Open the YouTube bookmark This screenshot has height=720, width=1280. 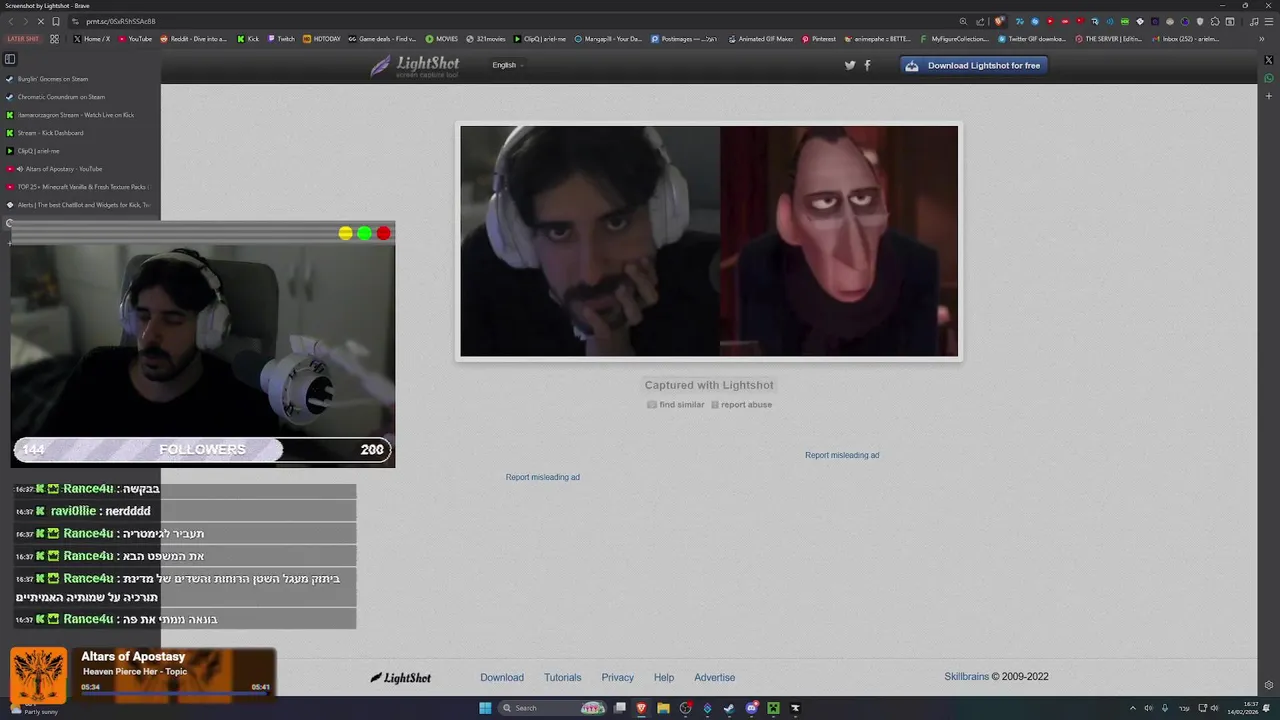pyautogui.click(x=135, y=39)
